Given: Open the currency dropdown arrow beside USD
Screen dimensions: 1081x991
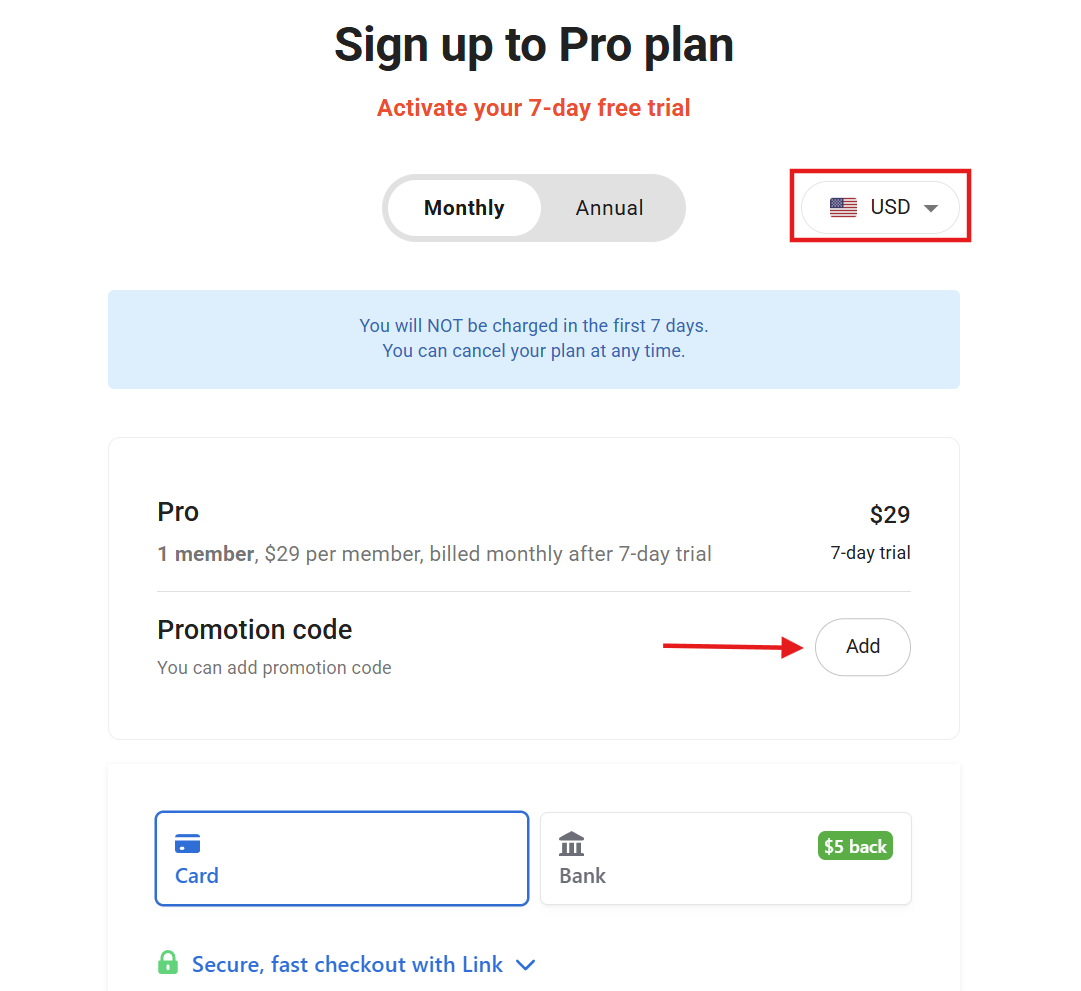Looking at the screenshot, I should [x=931, y=208].
